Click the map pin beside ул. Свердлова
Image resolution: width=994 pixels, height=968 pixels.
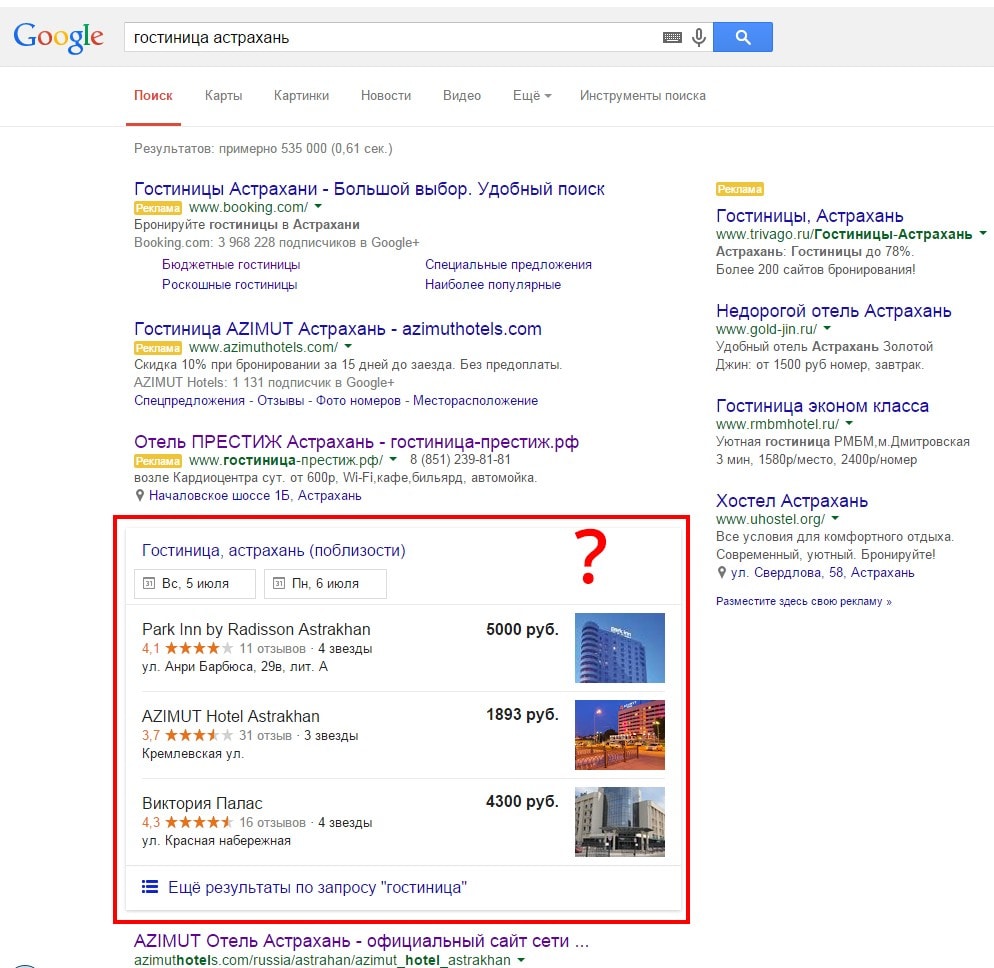[721, 572]
